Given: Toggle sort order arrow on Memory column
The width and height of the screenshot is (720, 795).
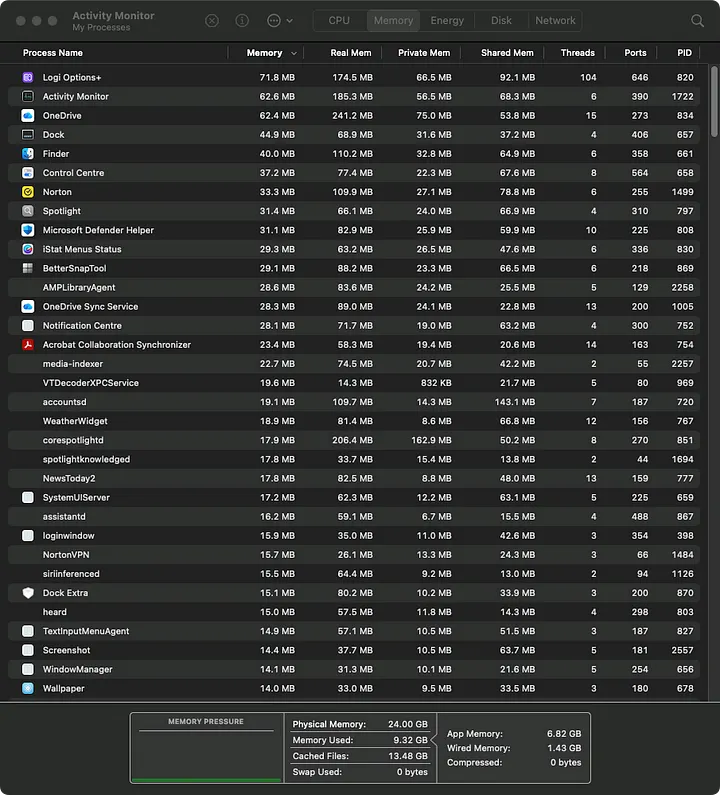Looking at the screenshot, I should (x=294, y=53).
